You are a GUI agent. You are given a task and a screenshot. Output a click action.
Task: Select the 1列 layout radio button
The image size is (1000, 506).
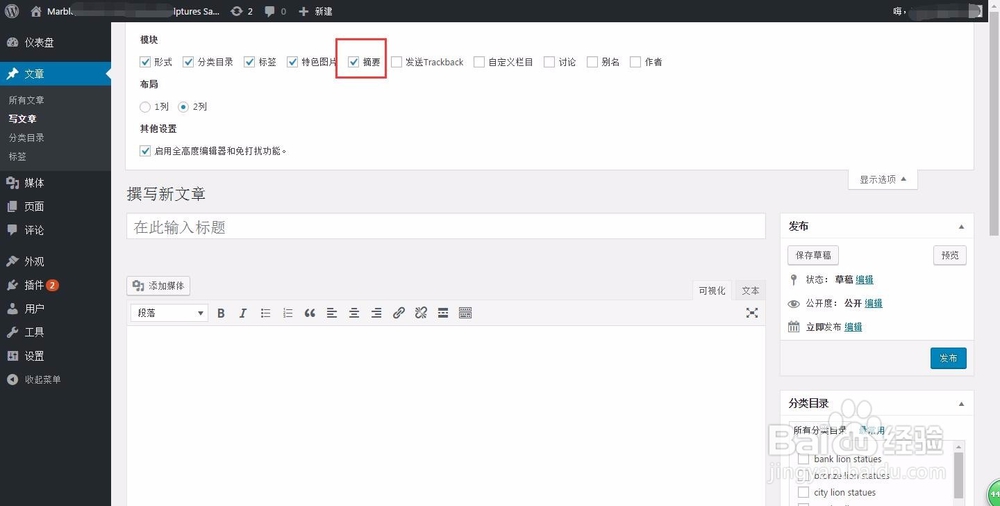coord(145,107)
